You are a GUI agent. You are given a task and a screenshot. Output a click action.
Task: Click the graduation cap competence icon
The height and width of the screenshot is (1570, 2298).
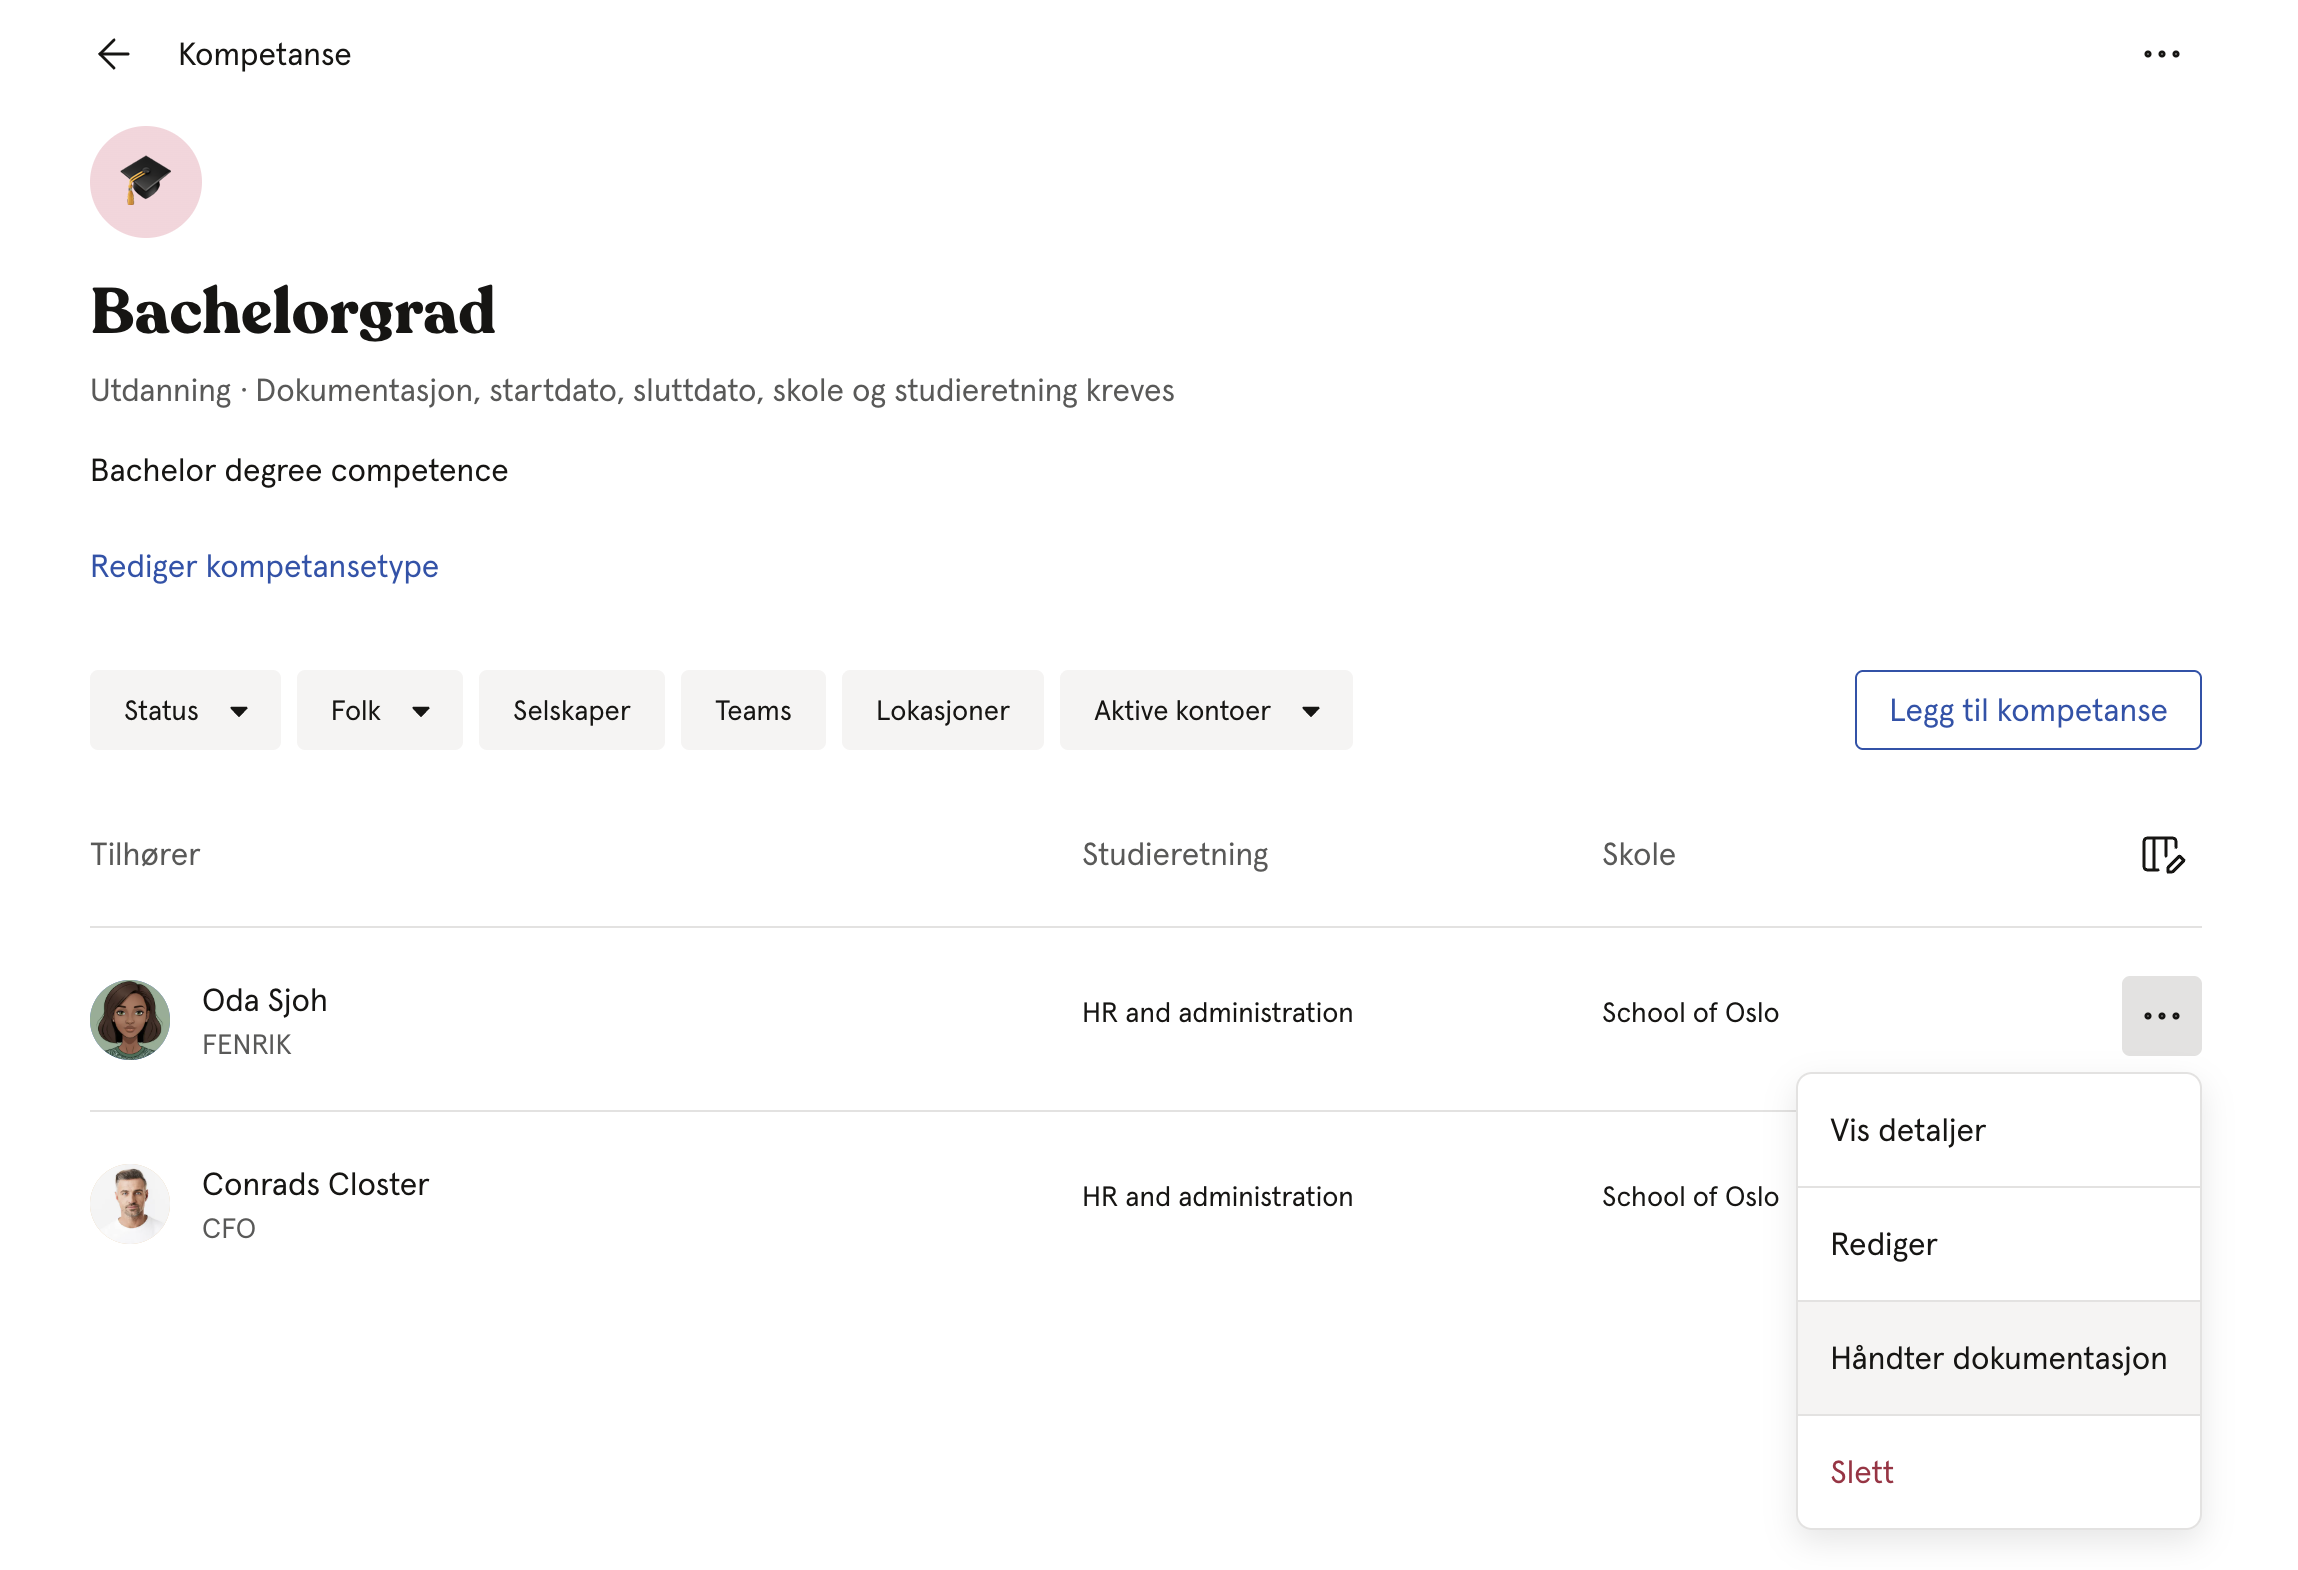point(146,182)
